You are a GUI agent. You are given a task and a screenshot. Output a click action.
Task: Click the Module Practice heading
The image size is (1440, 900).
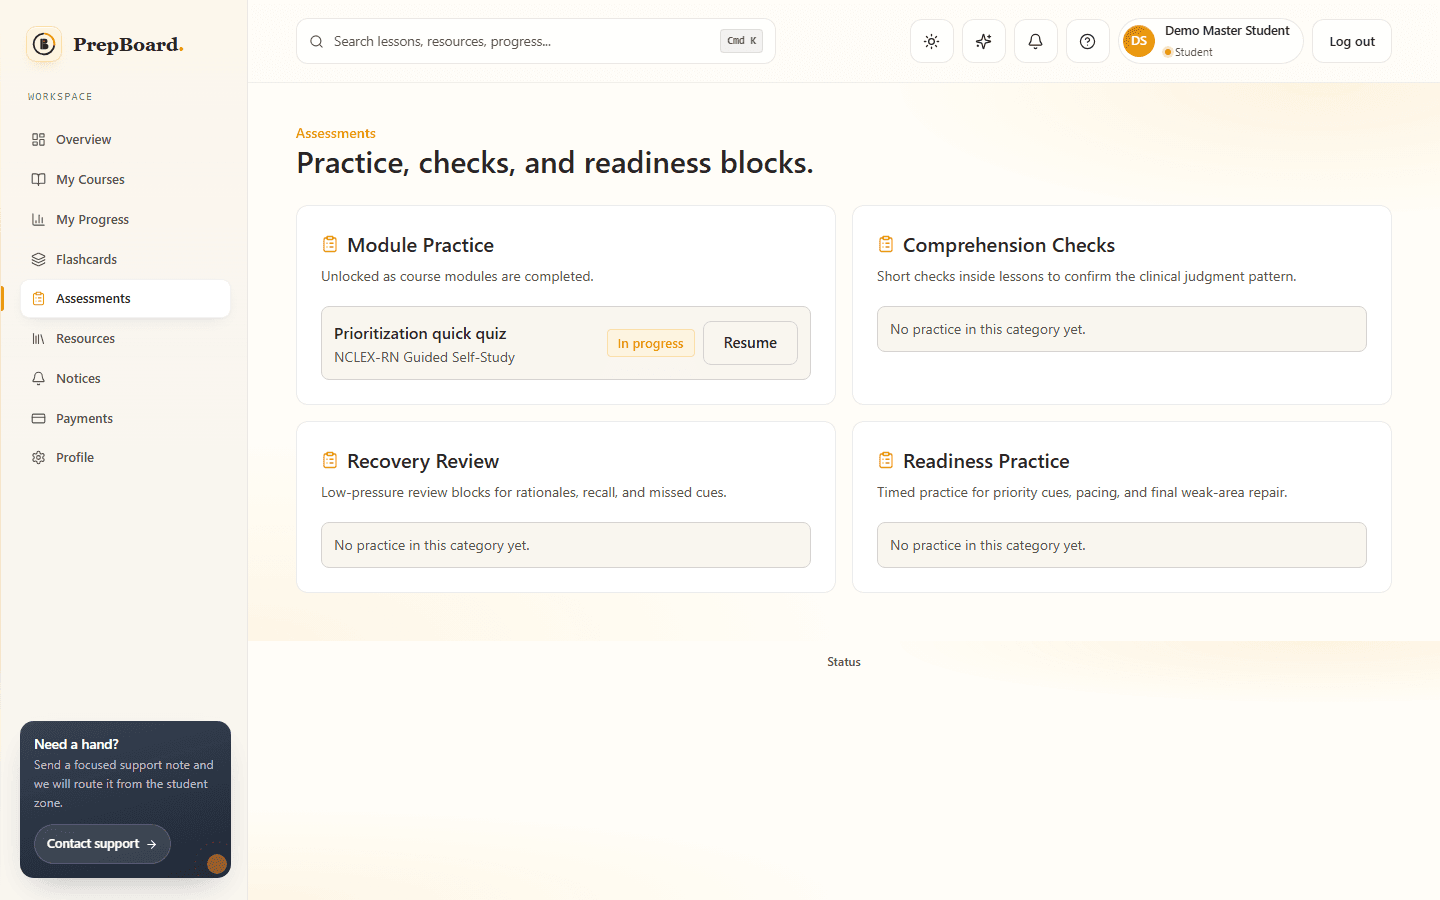420,245
